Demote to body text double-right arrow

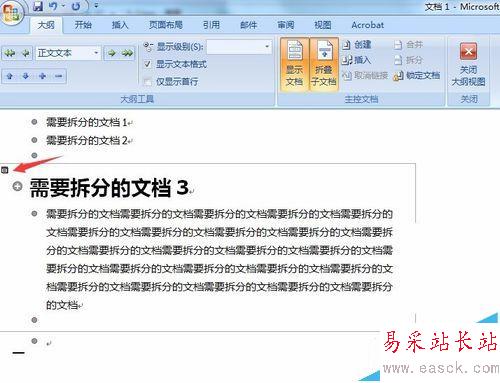[127, 53]
